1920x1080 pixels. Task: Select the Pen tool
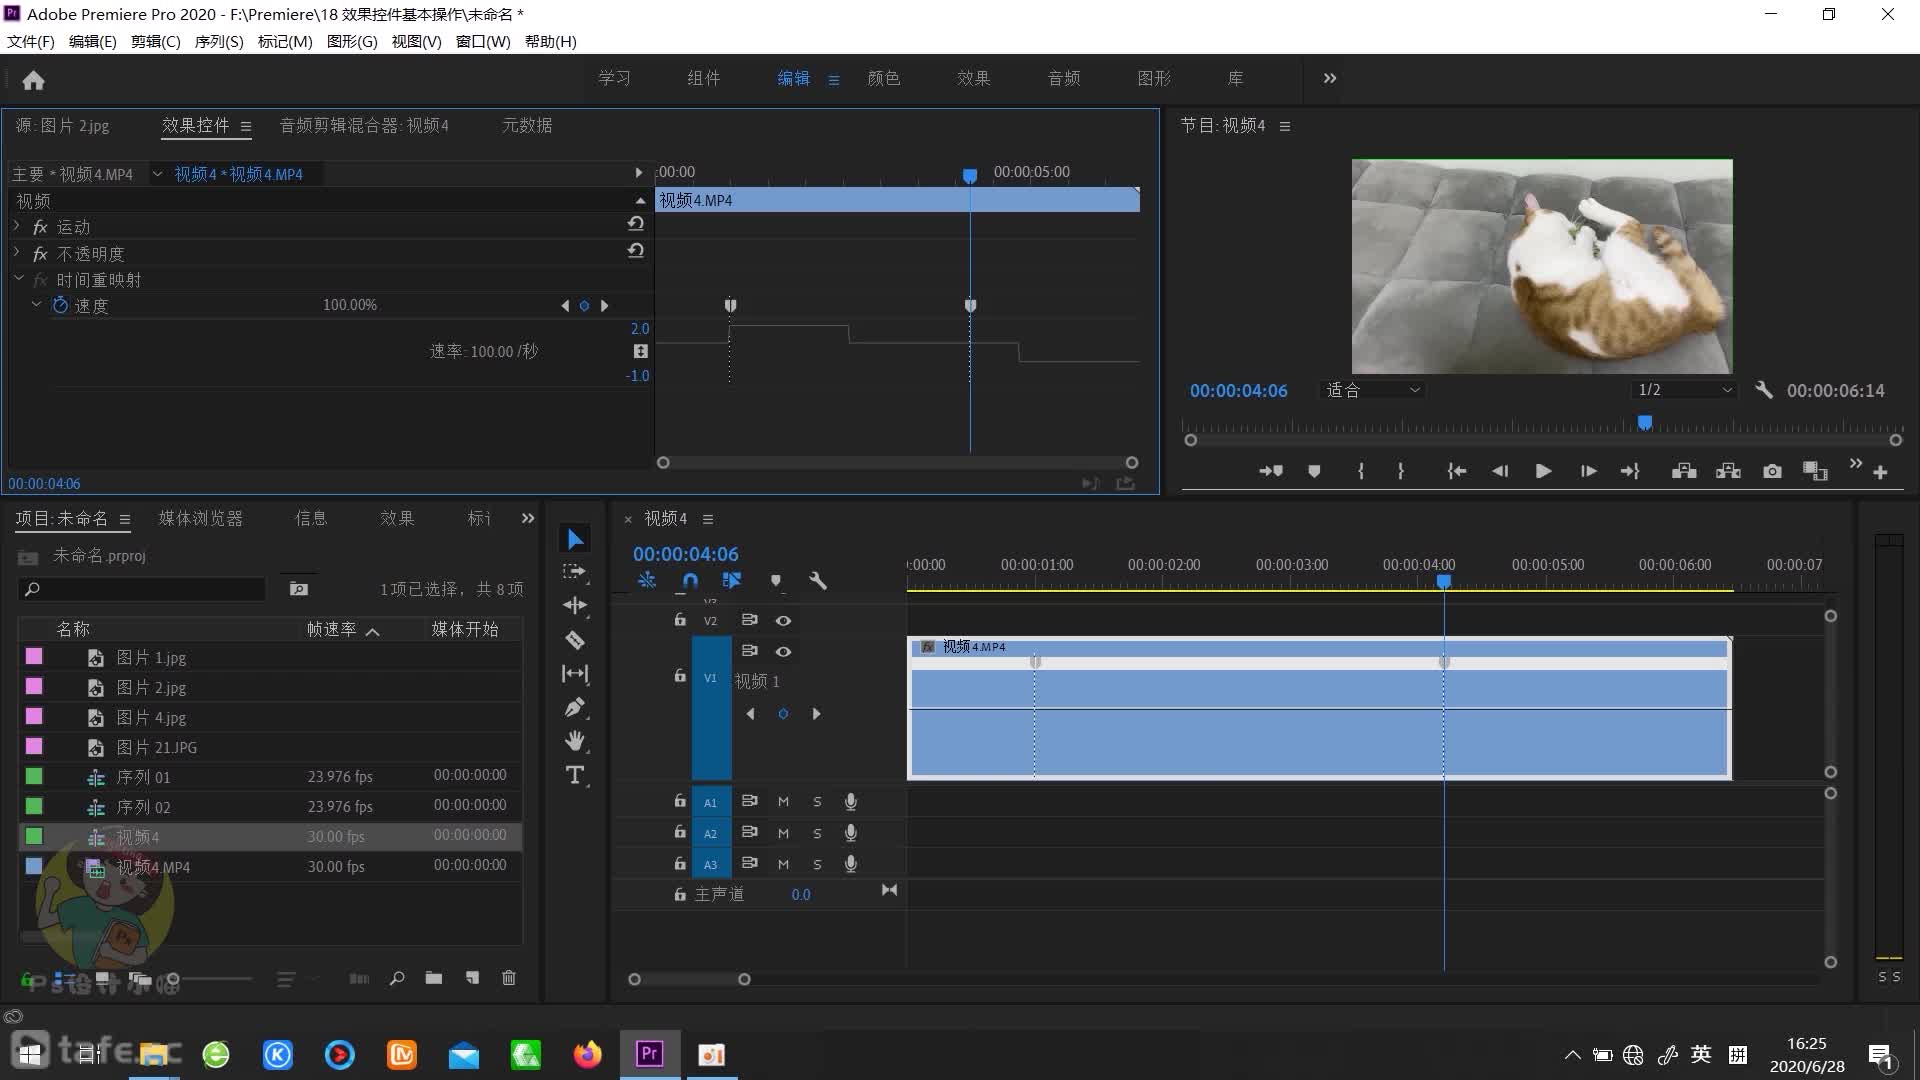pyautogui.click(x=575, y=708)
